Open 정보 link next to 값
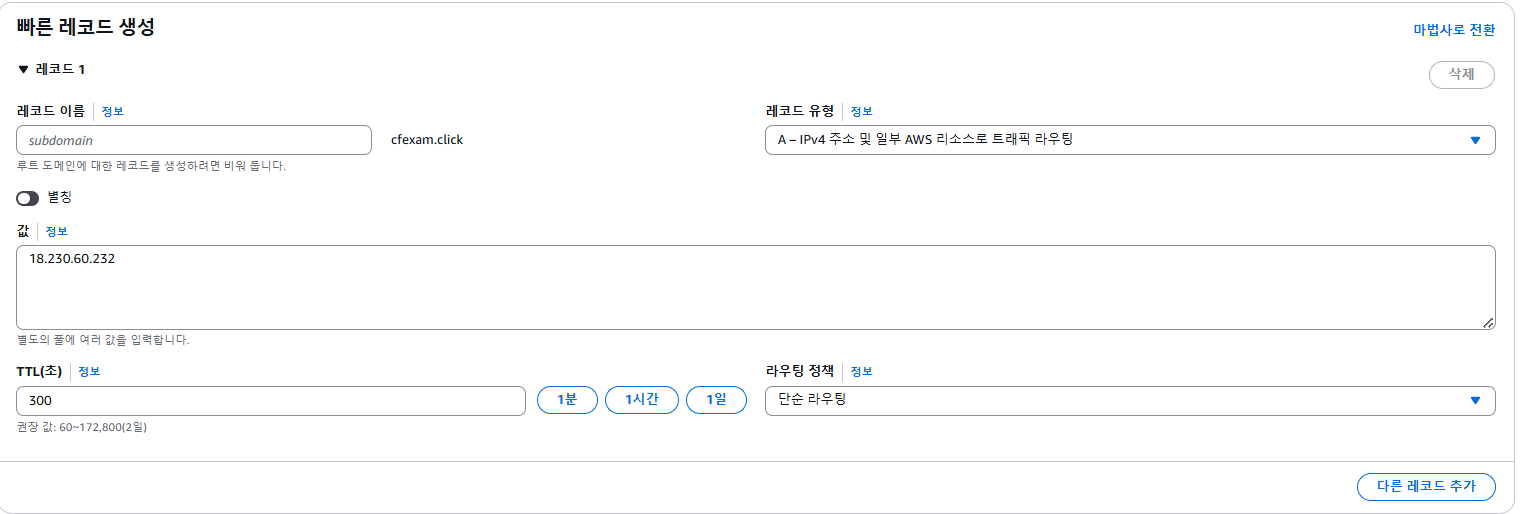The image size is (1540, 514). click(56, 231)
